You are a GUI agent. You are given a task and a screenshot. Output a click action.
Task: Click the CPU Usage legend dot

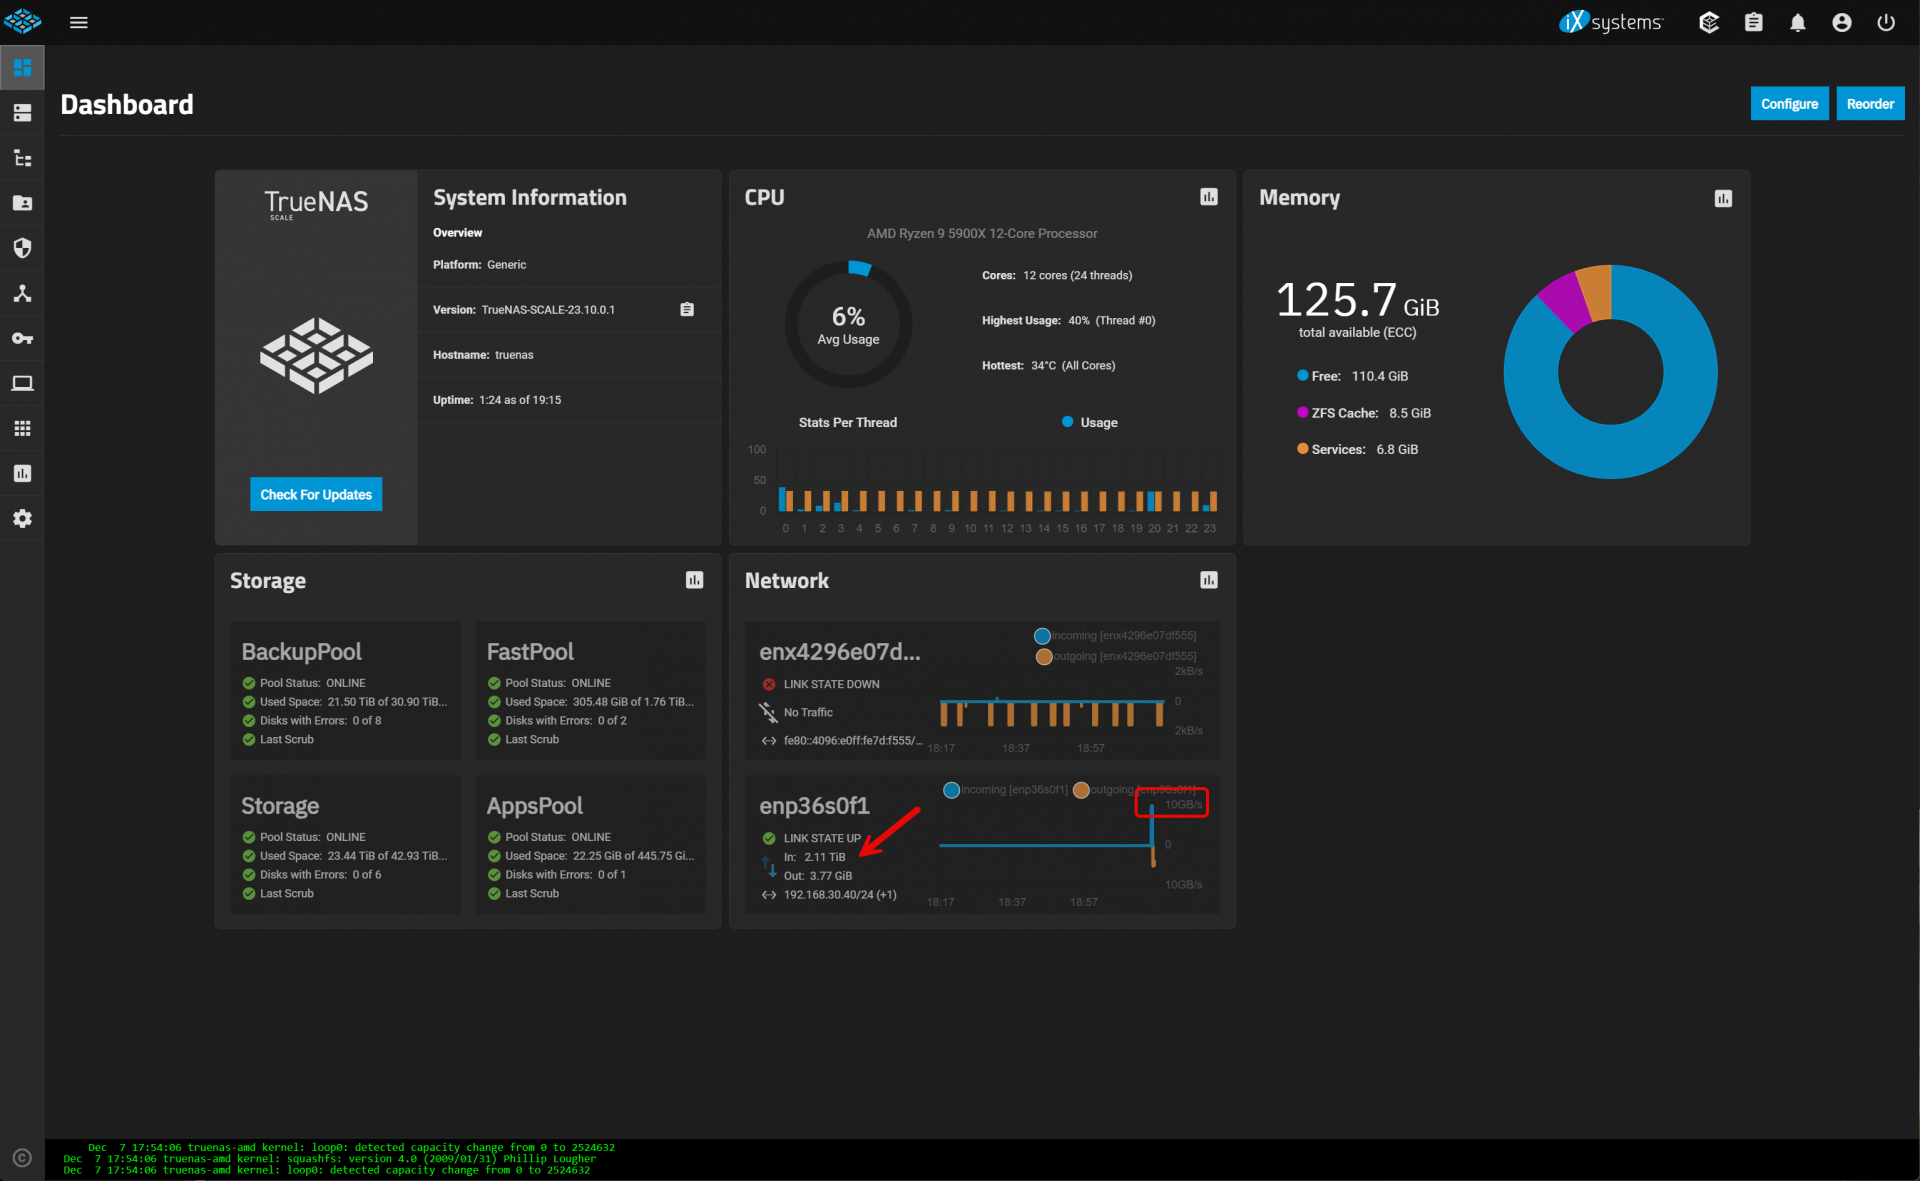point(1067,422)
